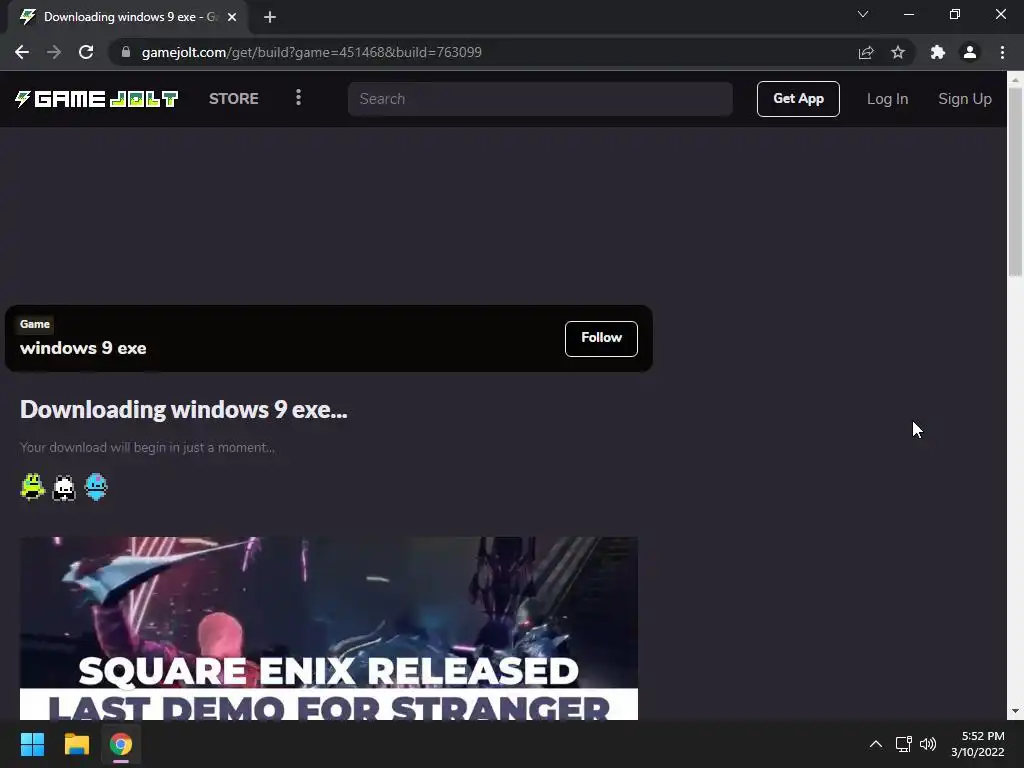Open the Sign Up link
This screenshot has width=1024, height=768.
[965, 99]
